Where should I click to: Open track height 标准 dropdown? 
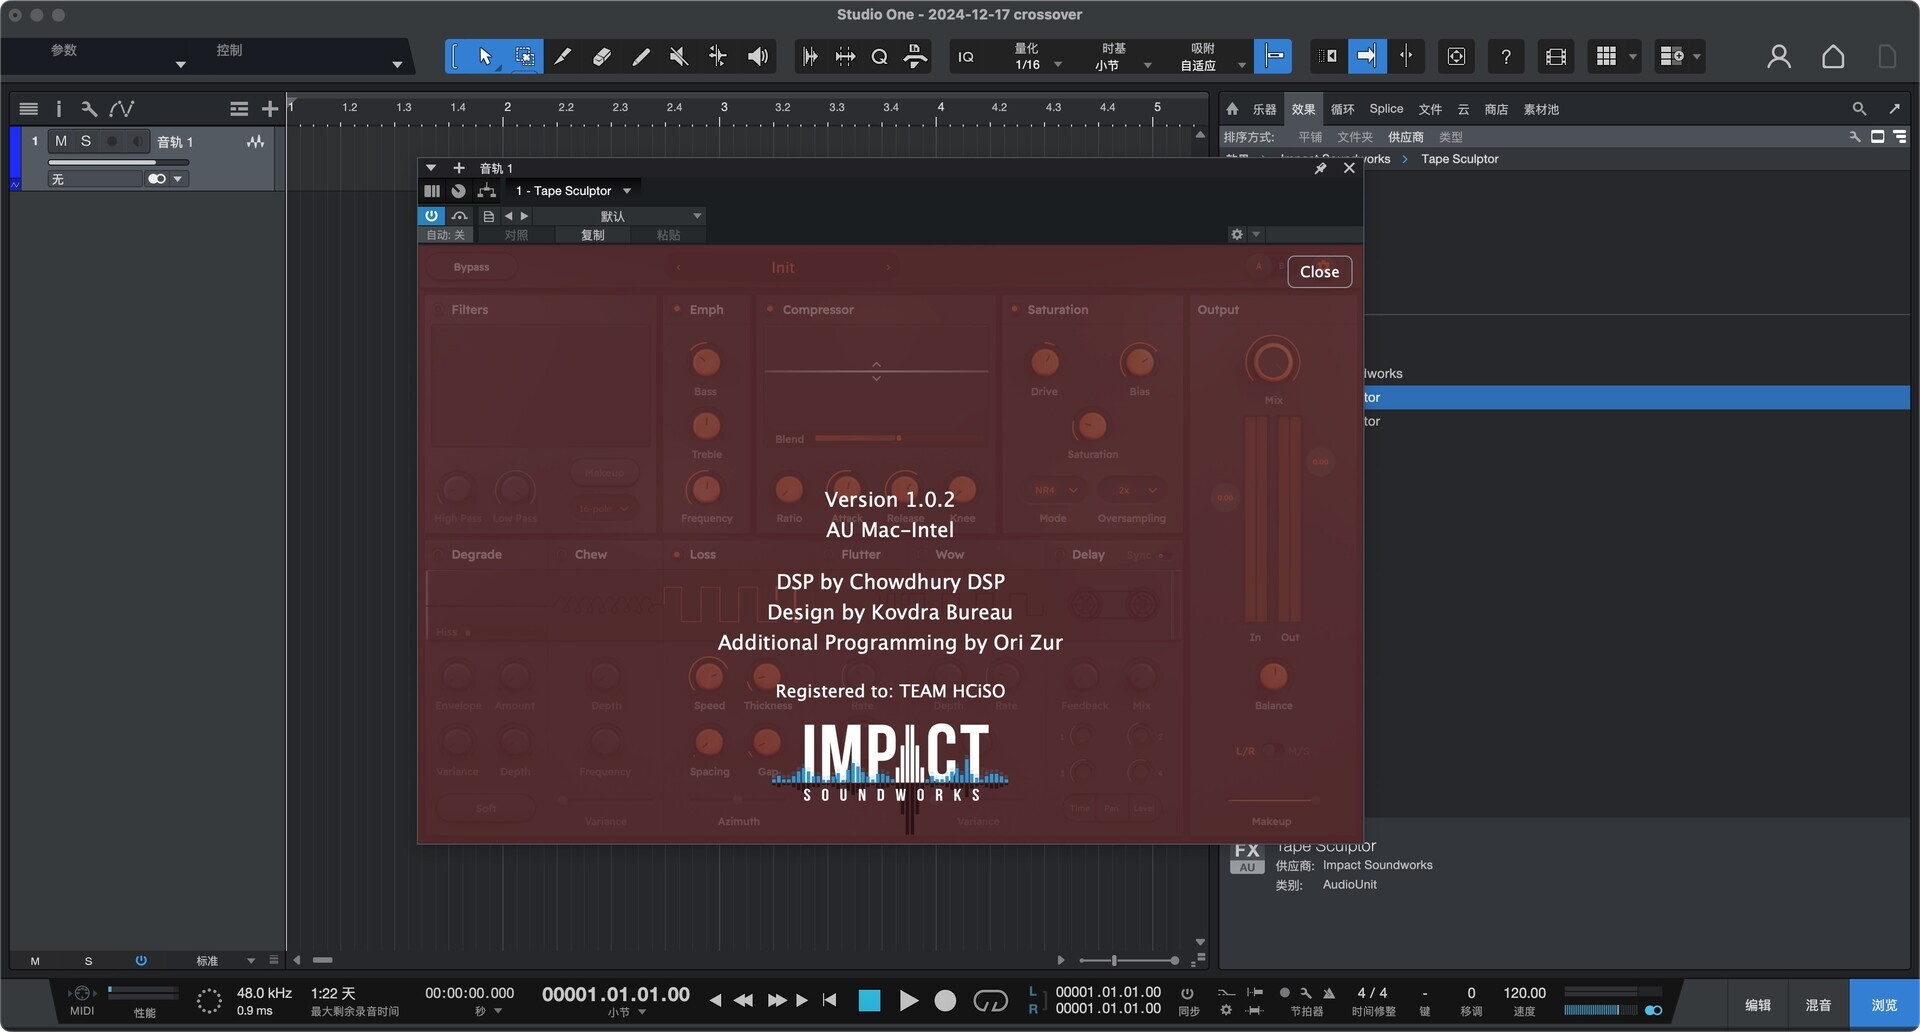point(225,961)
